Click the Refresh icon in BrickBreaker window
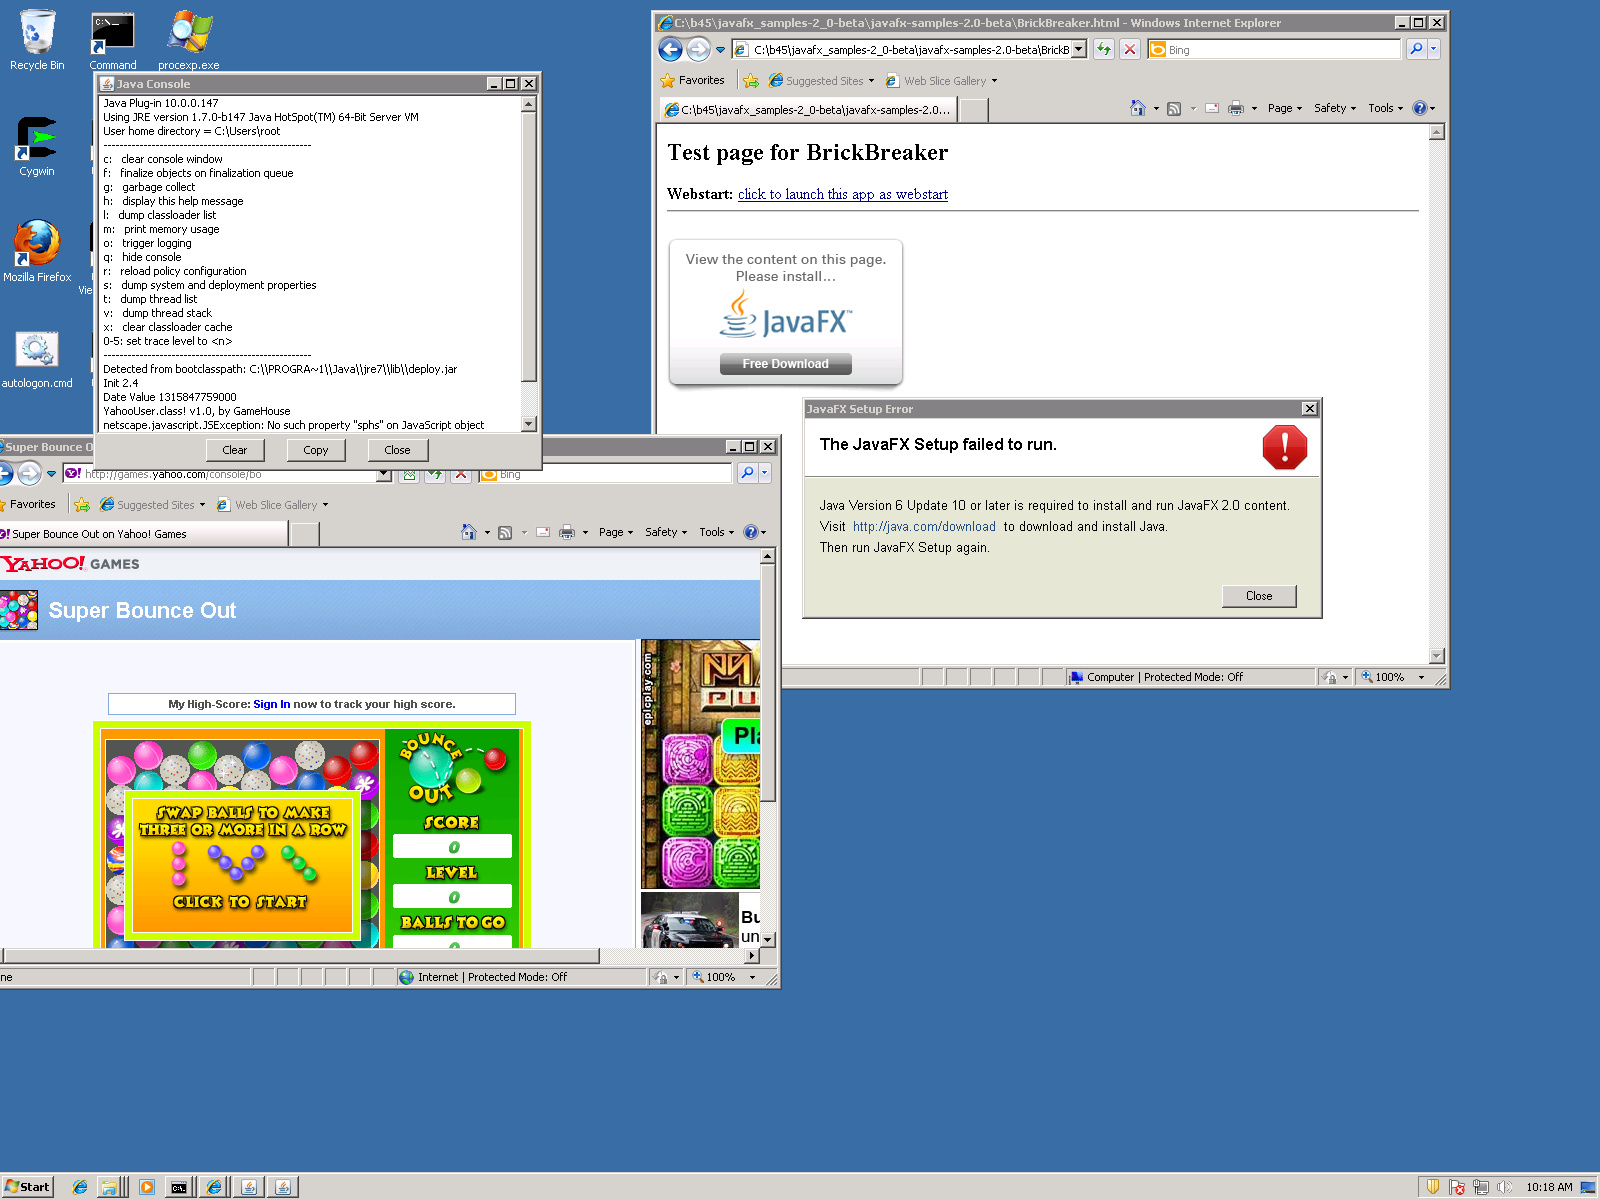This screenshot has height=1200, width=1600. (1103, 49)
